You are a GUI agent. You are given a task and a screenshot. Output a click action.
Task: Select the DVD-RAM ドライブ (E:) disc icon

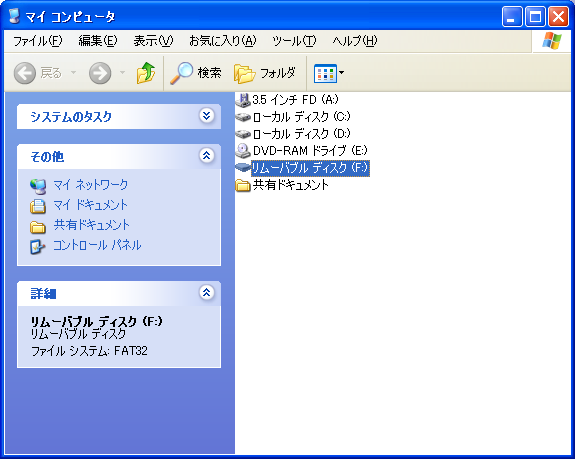coord(243,151)
